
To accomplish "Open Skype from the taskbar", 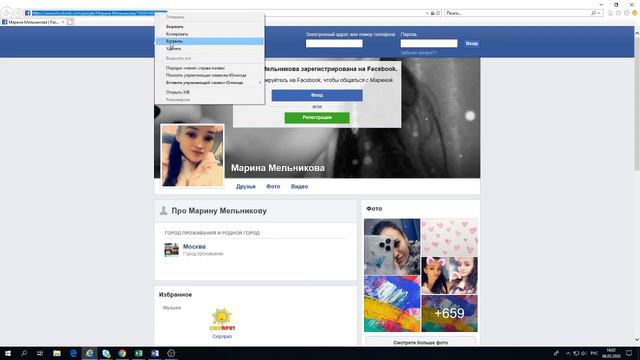I will [106, 353].
